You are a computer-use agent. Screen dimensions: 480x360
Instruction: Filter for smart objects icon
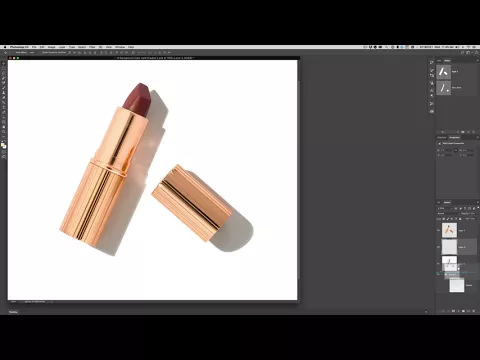pyautogui.click(x=474, y=208)
